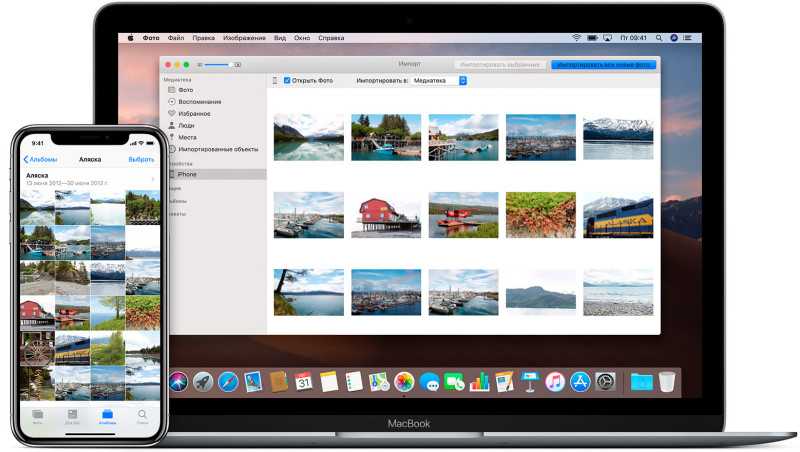Tap the waterwheel photo on iPhone
The width and height of the screenshot is (800, 452).
pos(37,347)
